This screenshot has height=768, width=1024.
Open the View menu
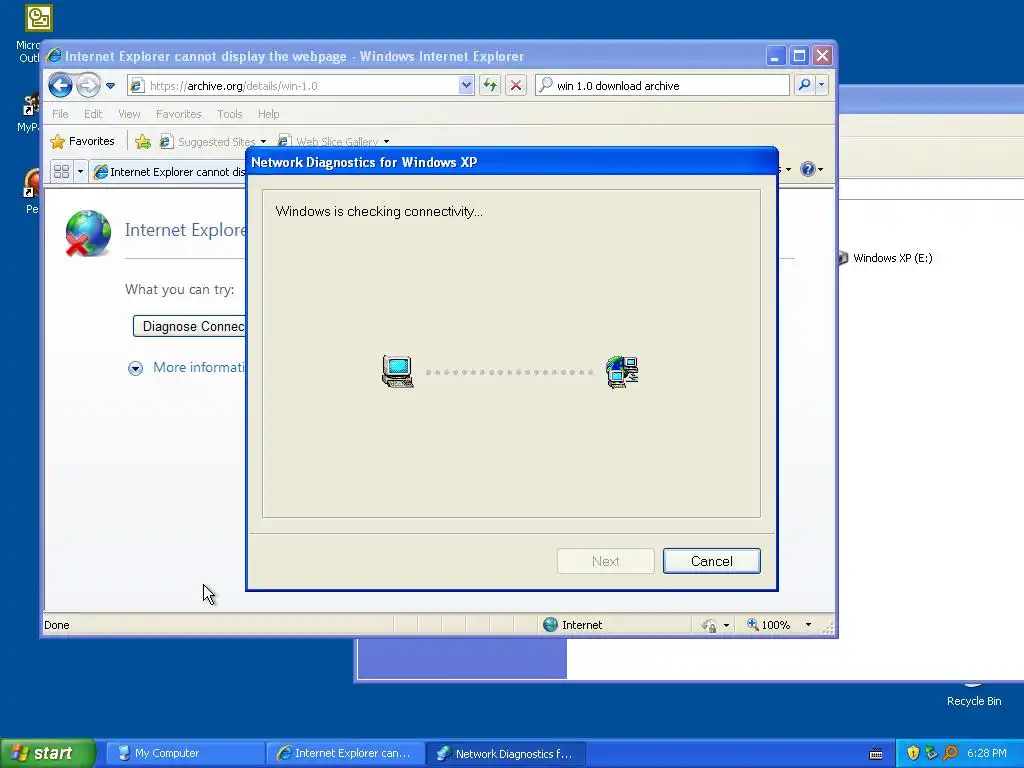[129, 114]
